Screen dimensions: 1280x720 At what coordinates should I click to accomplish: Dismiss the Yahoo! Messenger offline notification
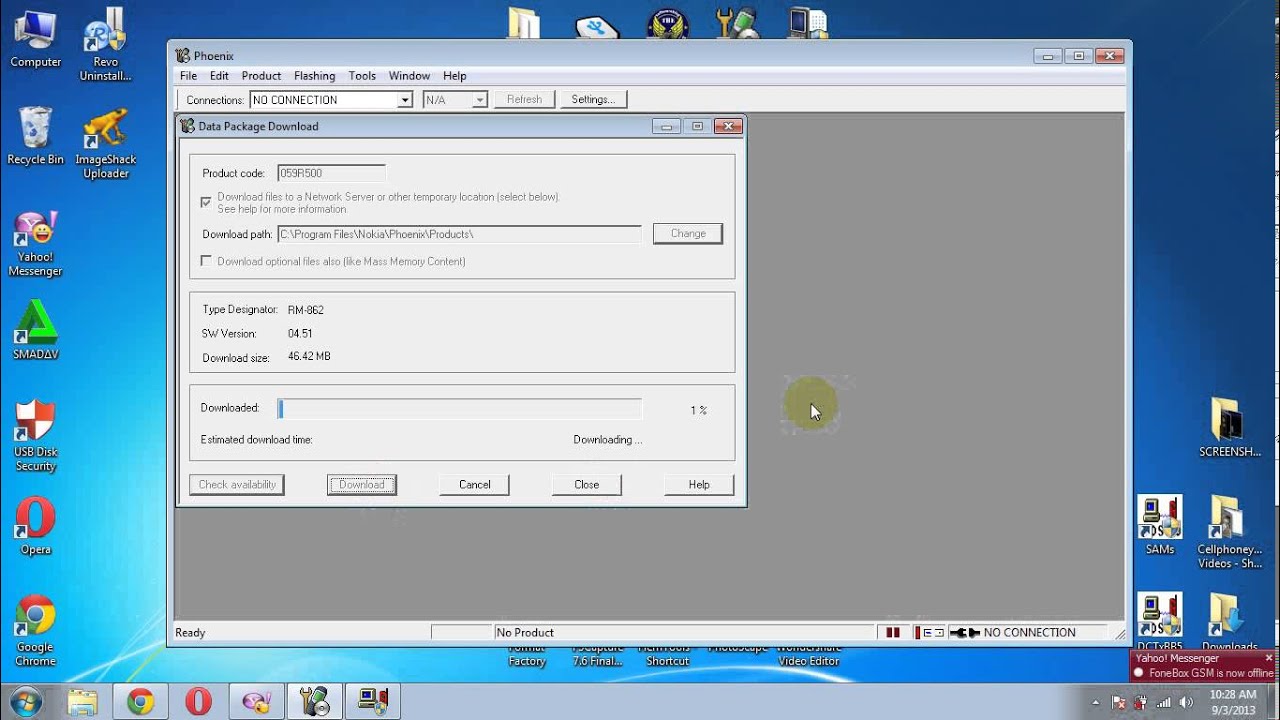click(x=1269, y=658)
